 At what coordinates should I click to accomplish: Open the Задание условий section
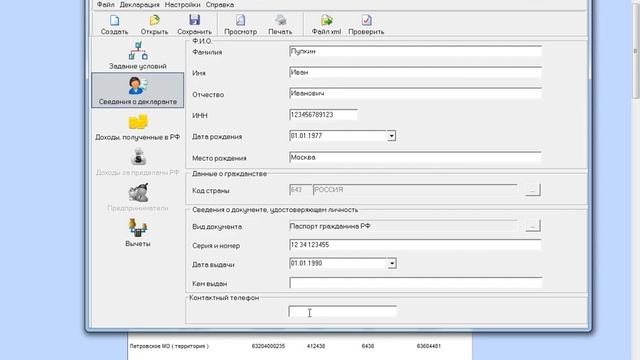click(x=138, y=55)
